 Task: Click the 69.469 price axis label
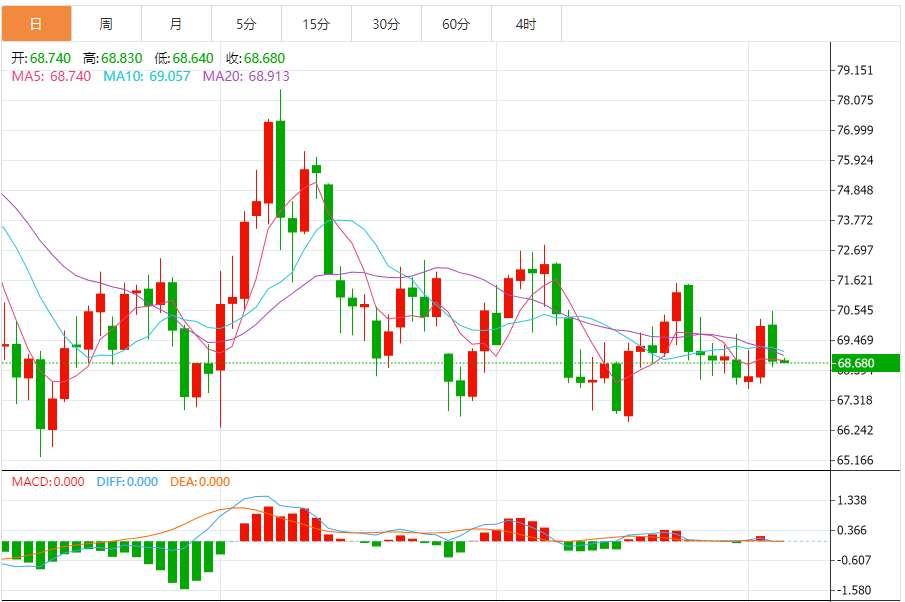pyautogui.click(x=855, y=341)
